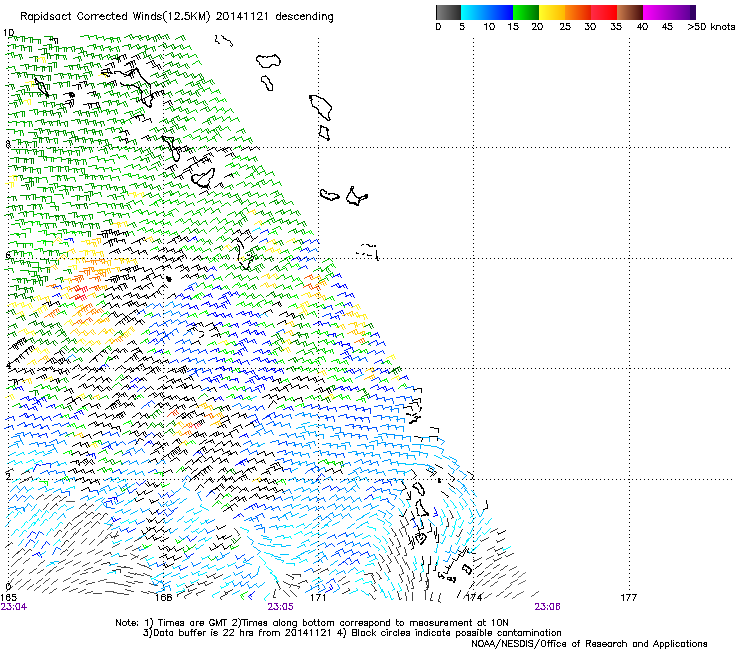Click the 'NOAA/NESDIS/Office of Research and Applications' credit
The width and height of the screenshot is (740, 650).
click(589, 644)
